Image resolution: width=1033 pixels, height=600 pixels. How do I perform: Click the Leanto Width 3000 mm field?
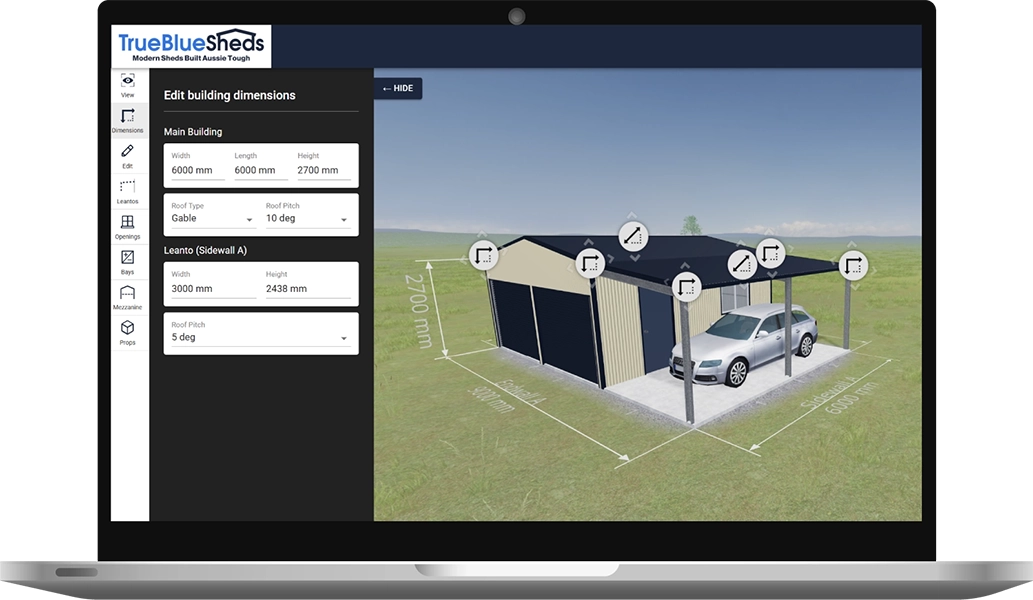coord(213,288)
